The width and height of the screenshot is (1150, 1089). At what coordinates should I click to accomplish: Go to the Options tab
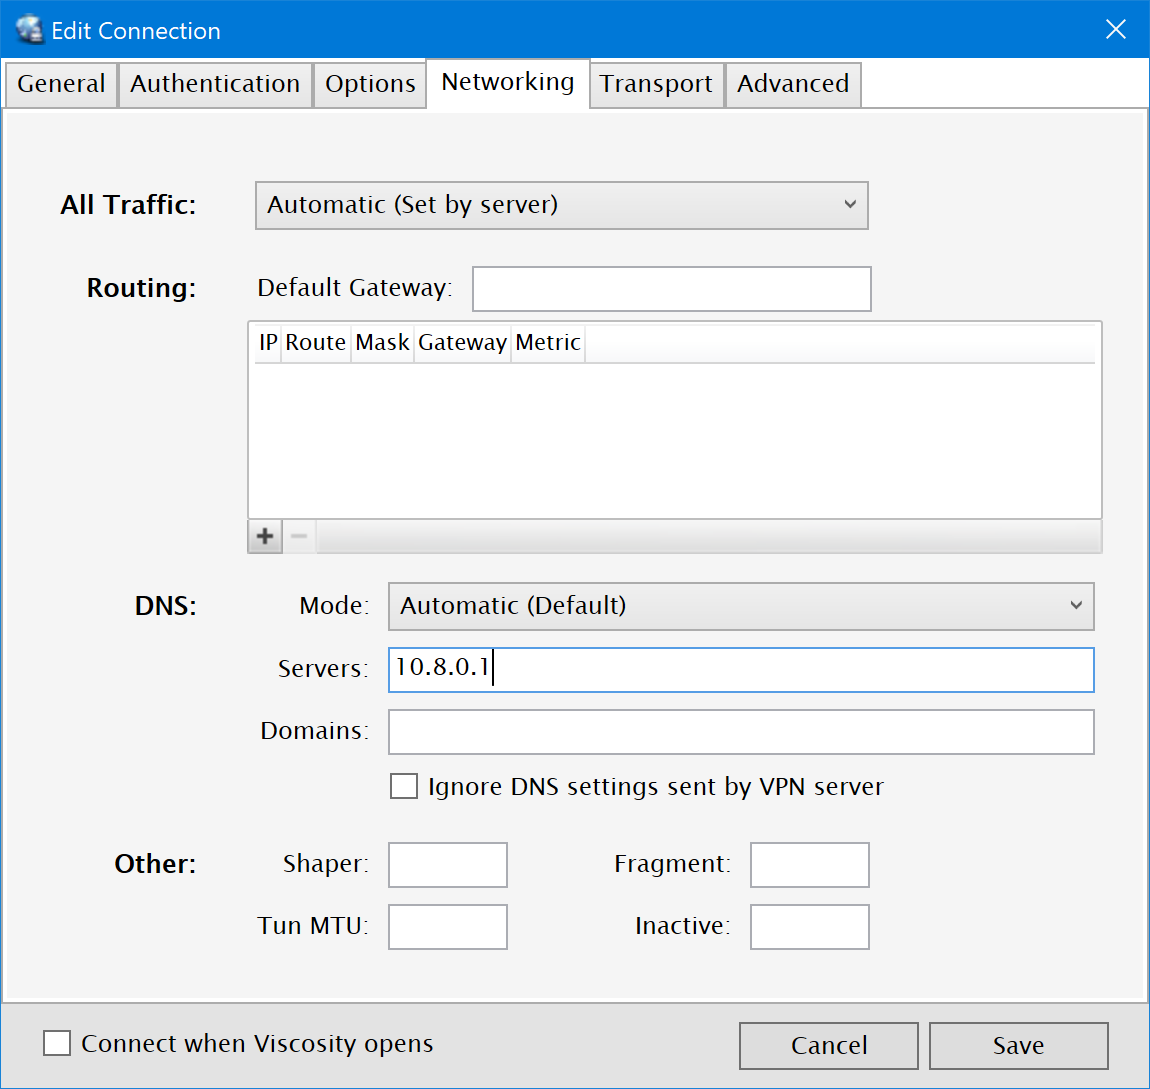coord(370,84)
